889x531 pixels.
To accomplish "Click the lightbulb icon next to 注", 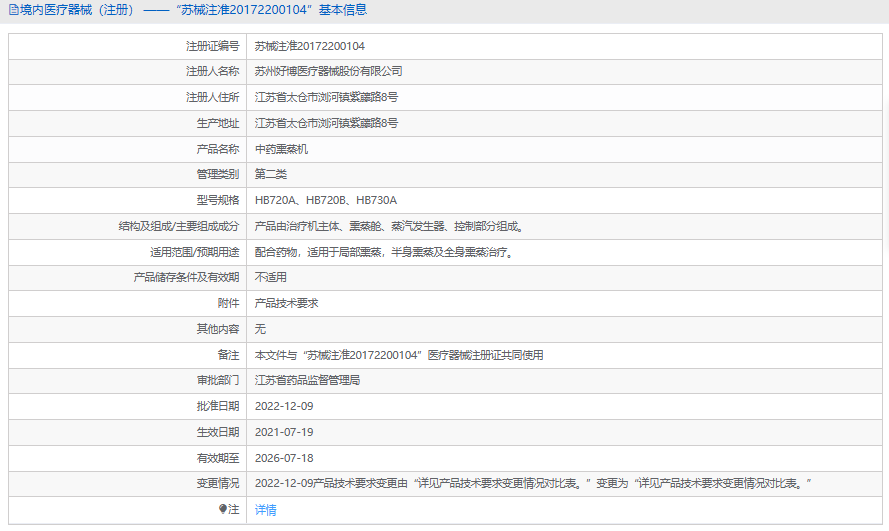I will tap(223, 509).
